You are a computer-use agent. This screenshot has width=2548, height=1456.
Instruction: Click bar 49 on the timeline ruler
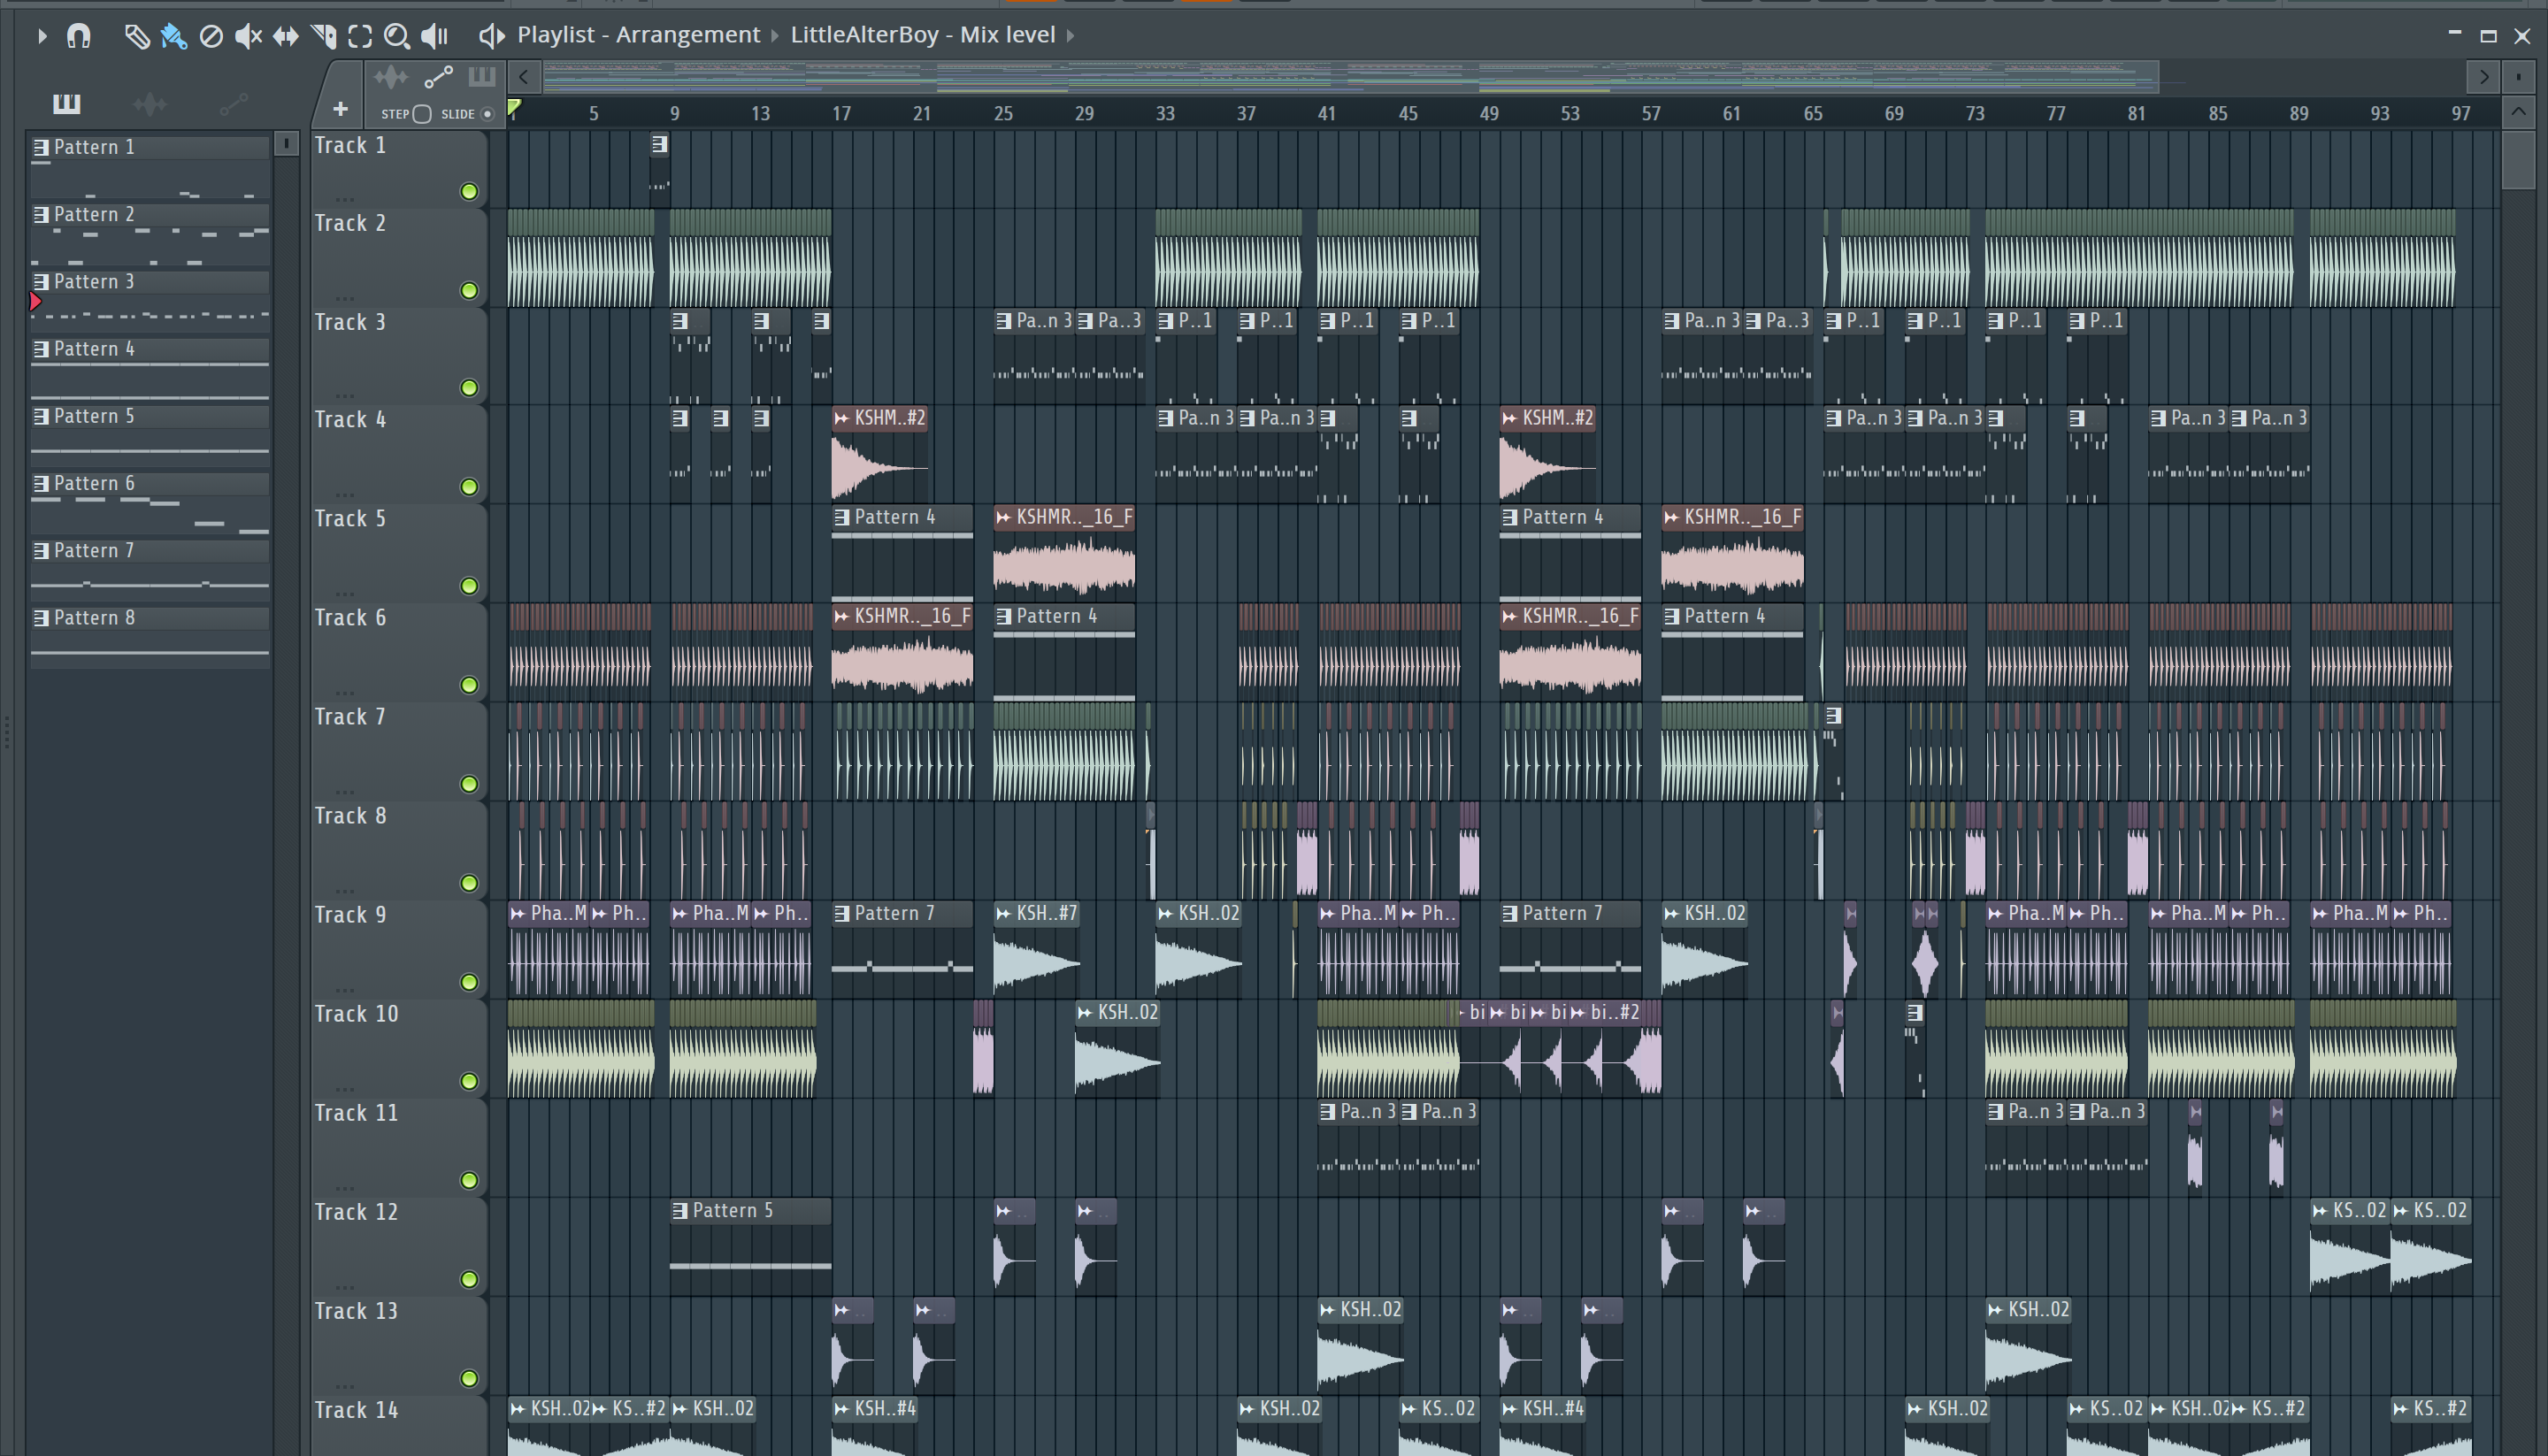click(1489, 113)
